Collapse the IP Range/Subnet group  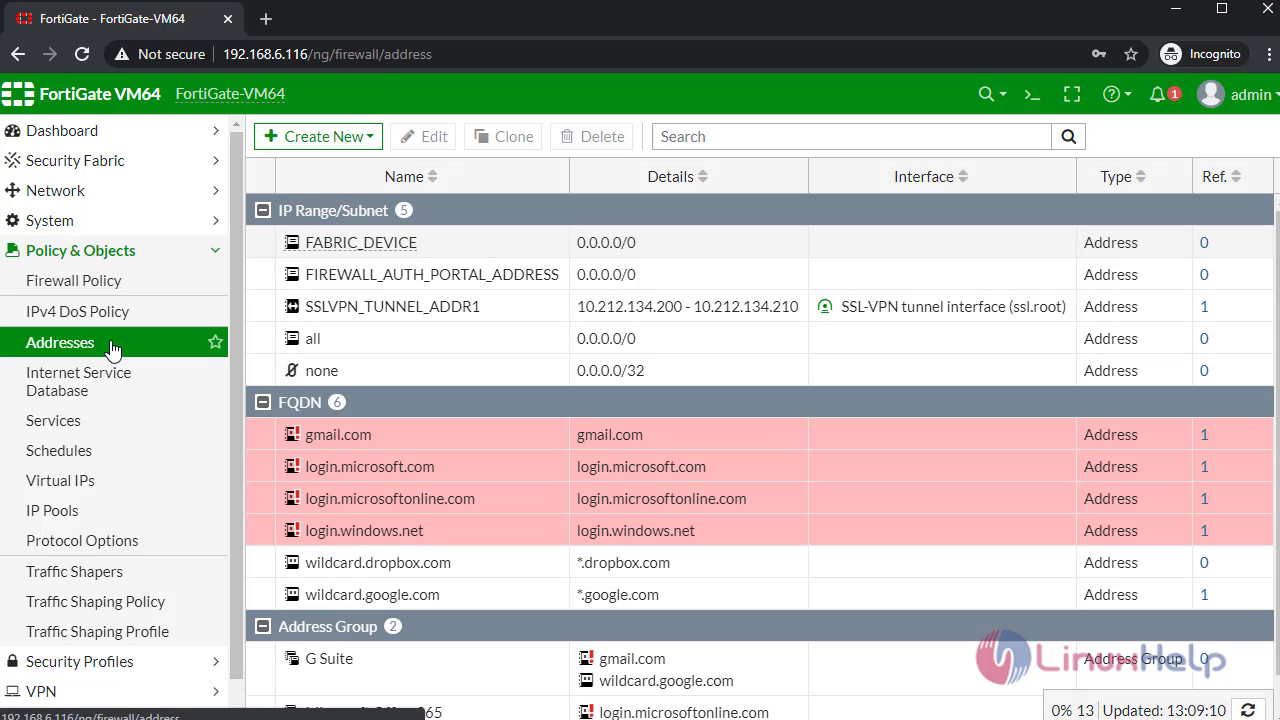pyautogui.click(x=263, y=210)
